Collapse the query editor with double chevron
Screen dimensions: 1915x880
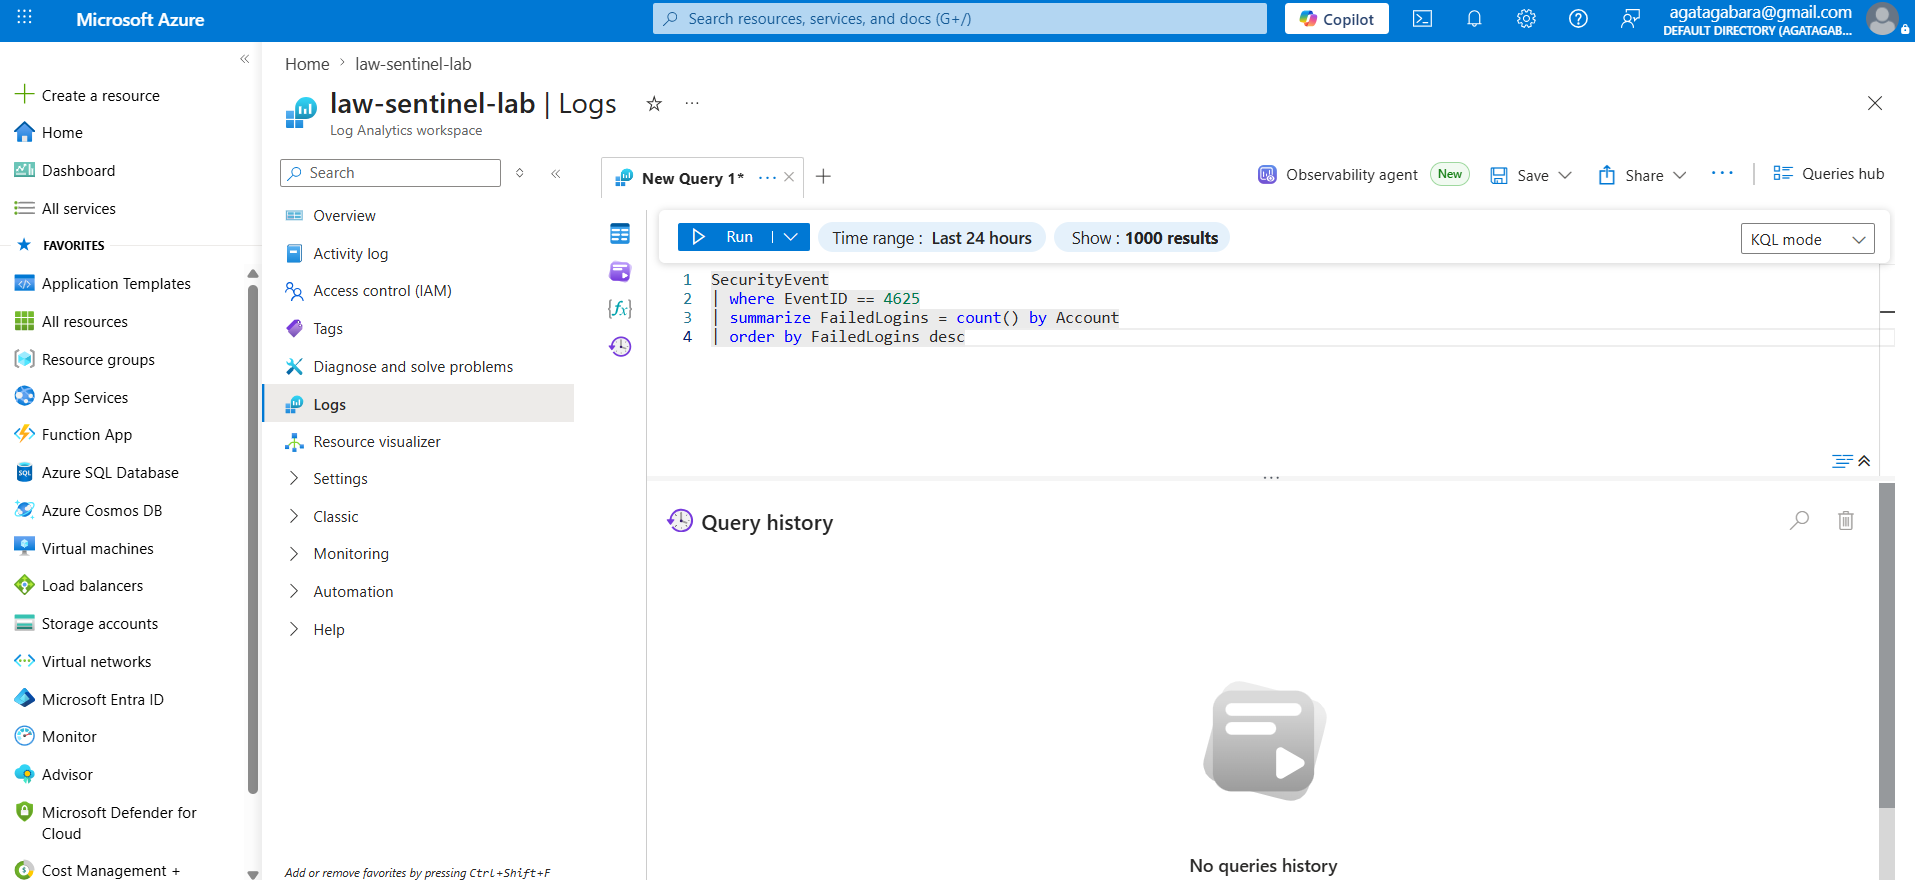(x=1864, y=461)
